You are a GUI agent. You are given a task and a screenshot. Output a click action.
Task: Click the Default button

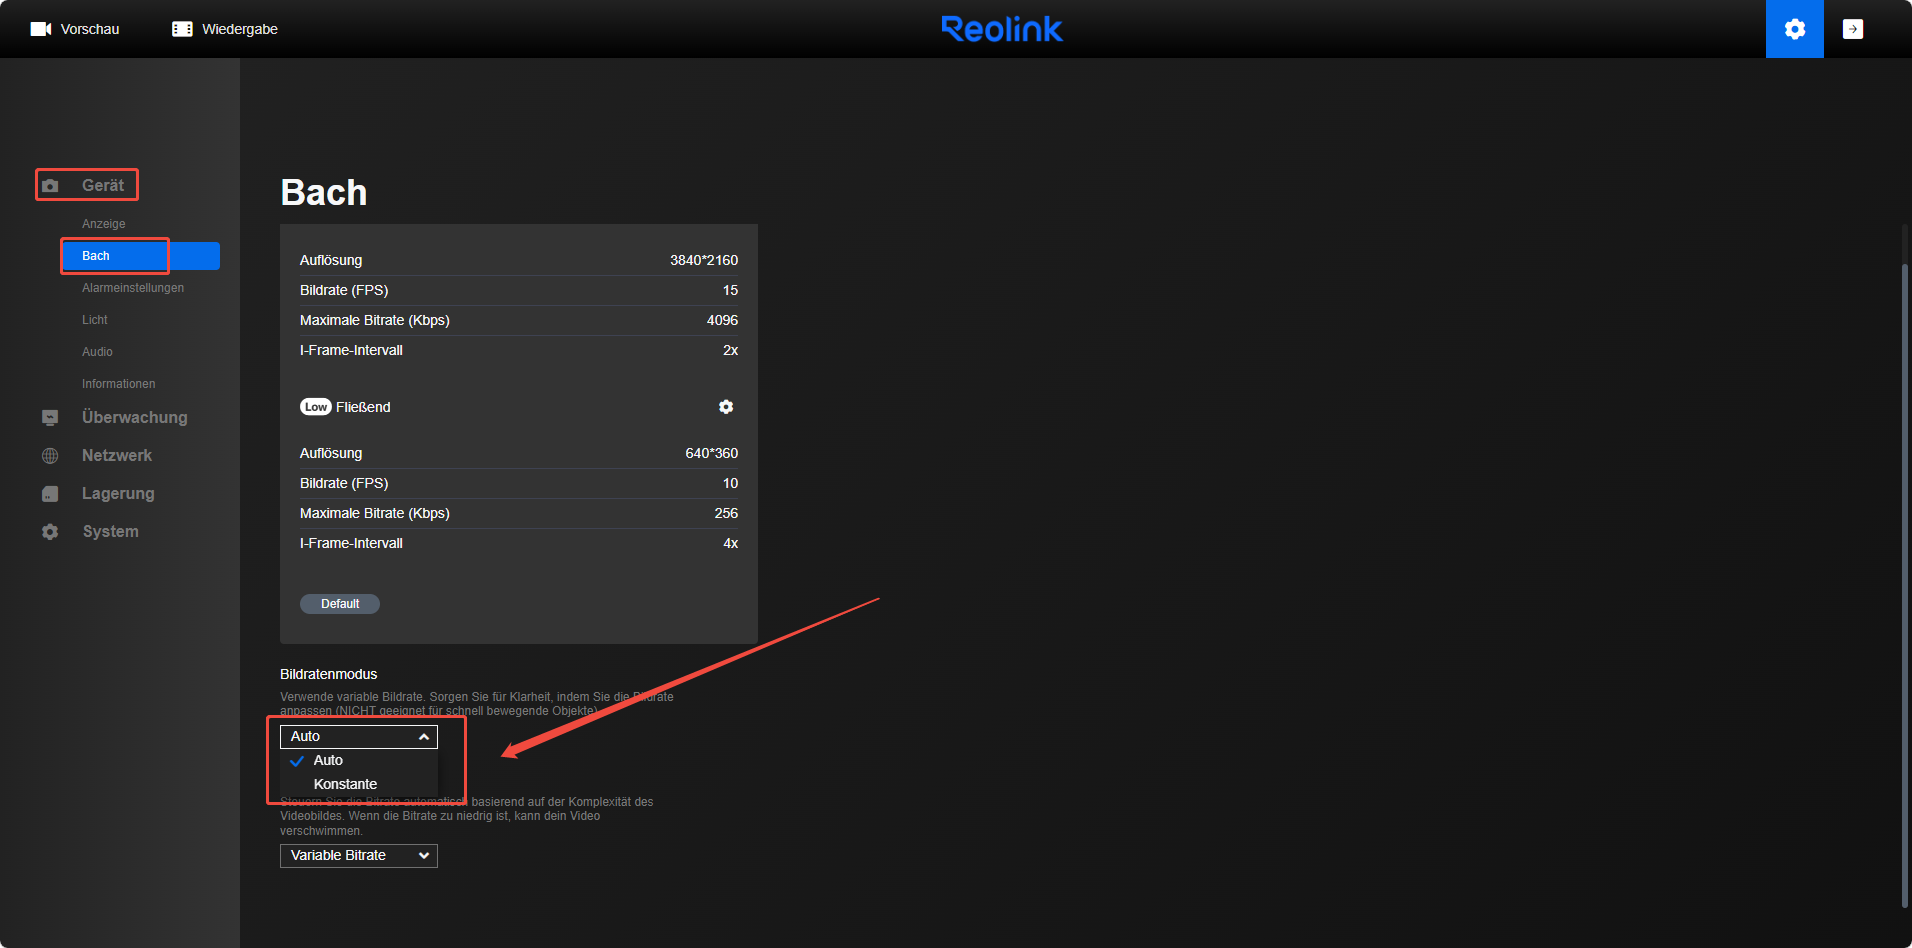click(x=340, y=604)
